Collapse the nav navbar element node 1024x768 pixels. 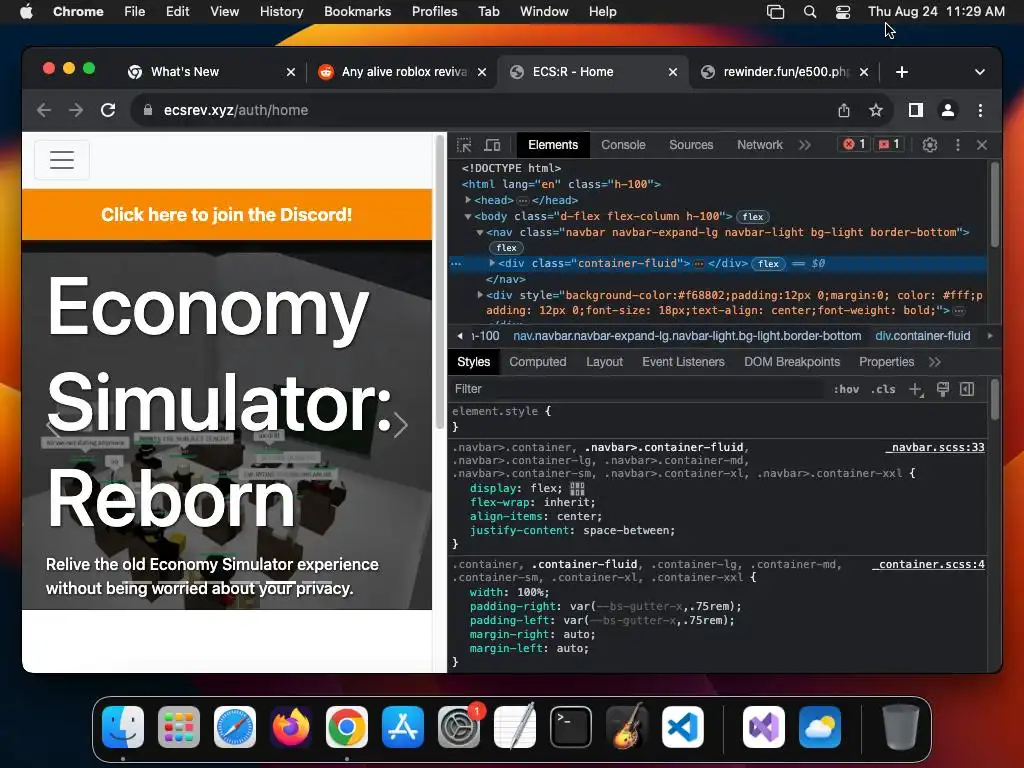480,232
